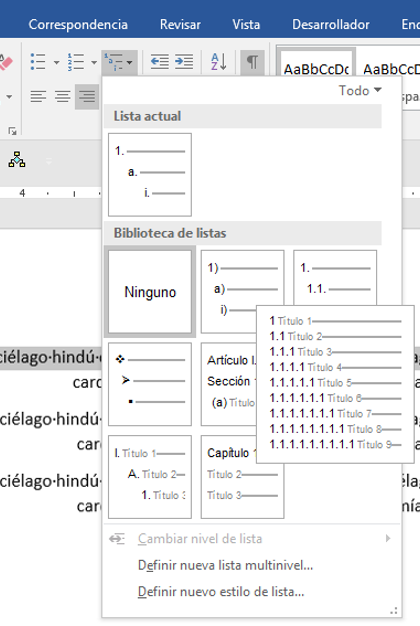Open the Correspondencia ribbon tab
The width and height of the screenshot is (420, 626).
tap(78, 24)
